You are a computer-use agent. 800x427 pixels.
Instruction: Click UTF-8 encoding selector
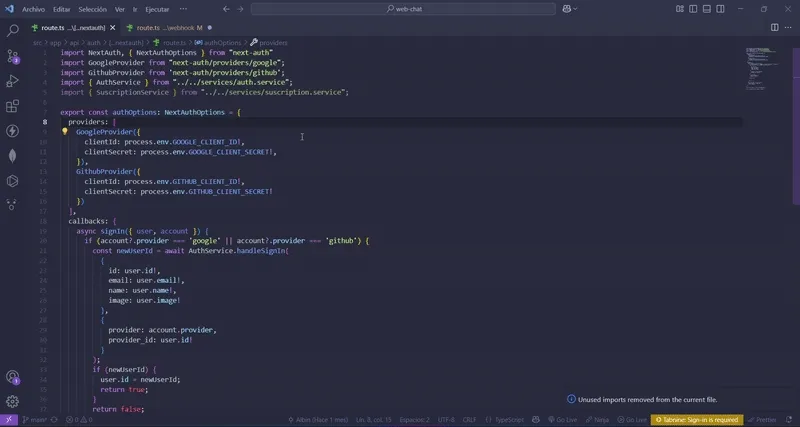(x=446, y=420)
